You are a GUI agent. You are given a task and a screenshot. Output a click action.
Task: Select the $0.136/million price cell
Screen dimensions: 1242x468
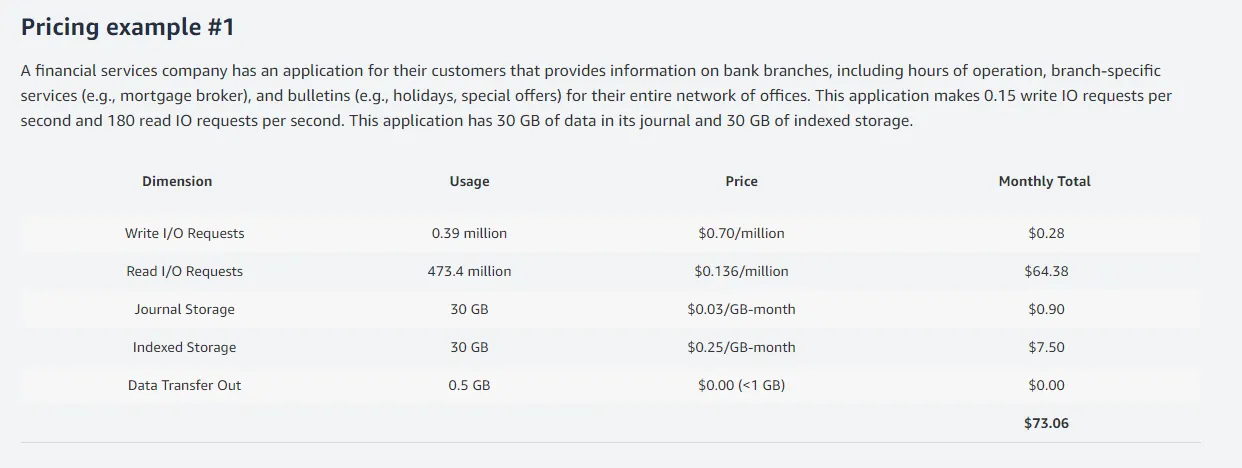tap(741, 271)
